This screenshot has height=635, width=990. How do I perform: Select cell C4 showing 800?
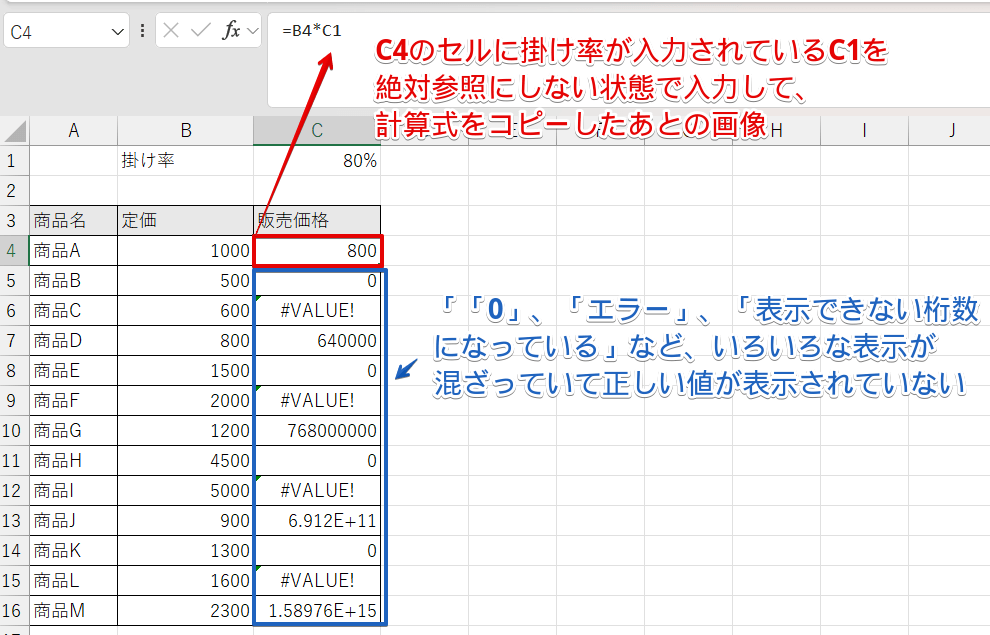point(317,251)
